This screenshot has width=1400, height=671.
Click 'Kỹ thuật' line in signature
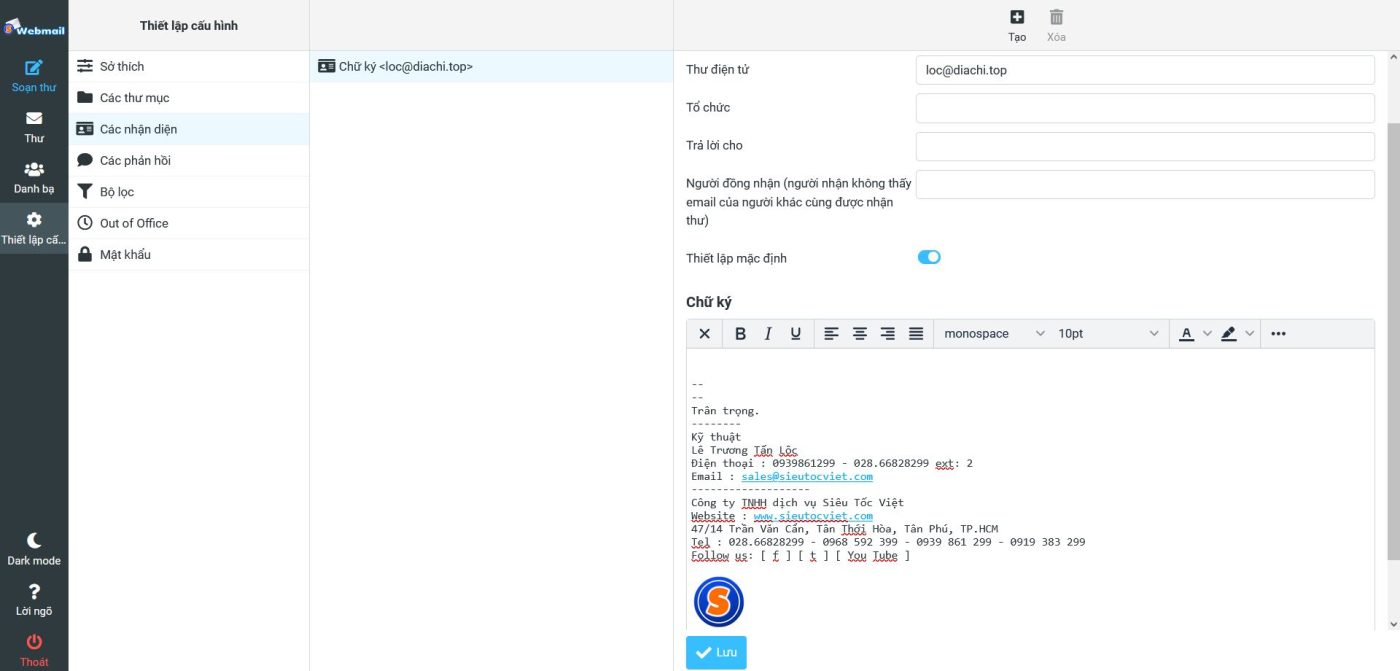coord(716,437)
